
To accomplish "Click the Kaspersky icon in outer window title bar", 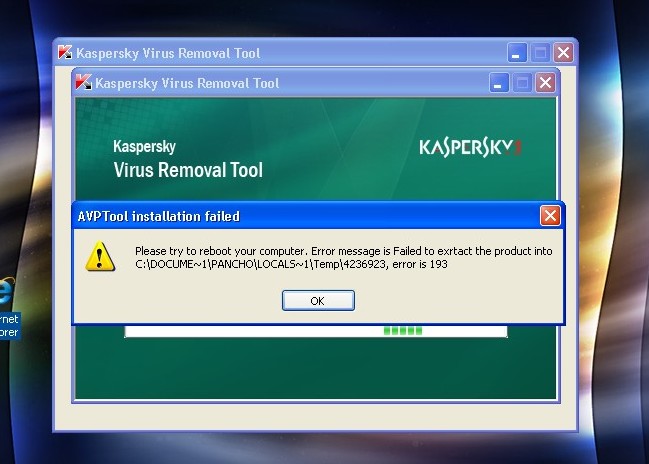I will [x=65, y=52].
